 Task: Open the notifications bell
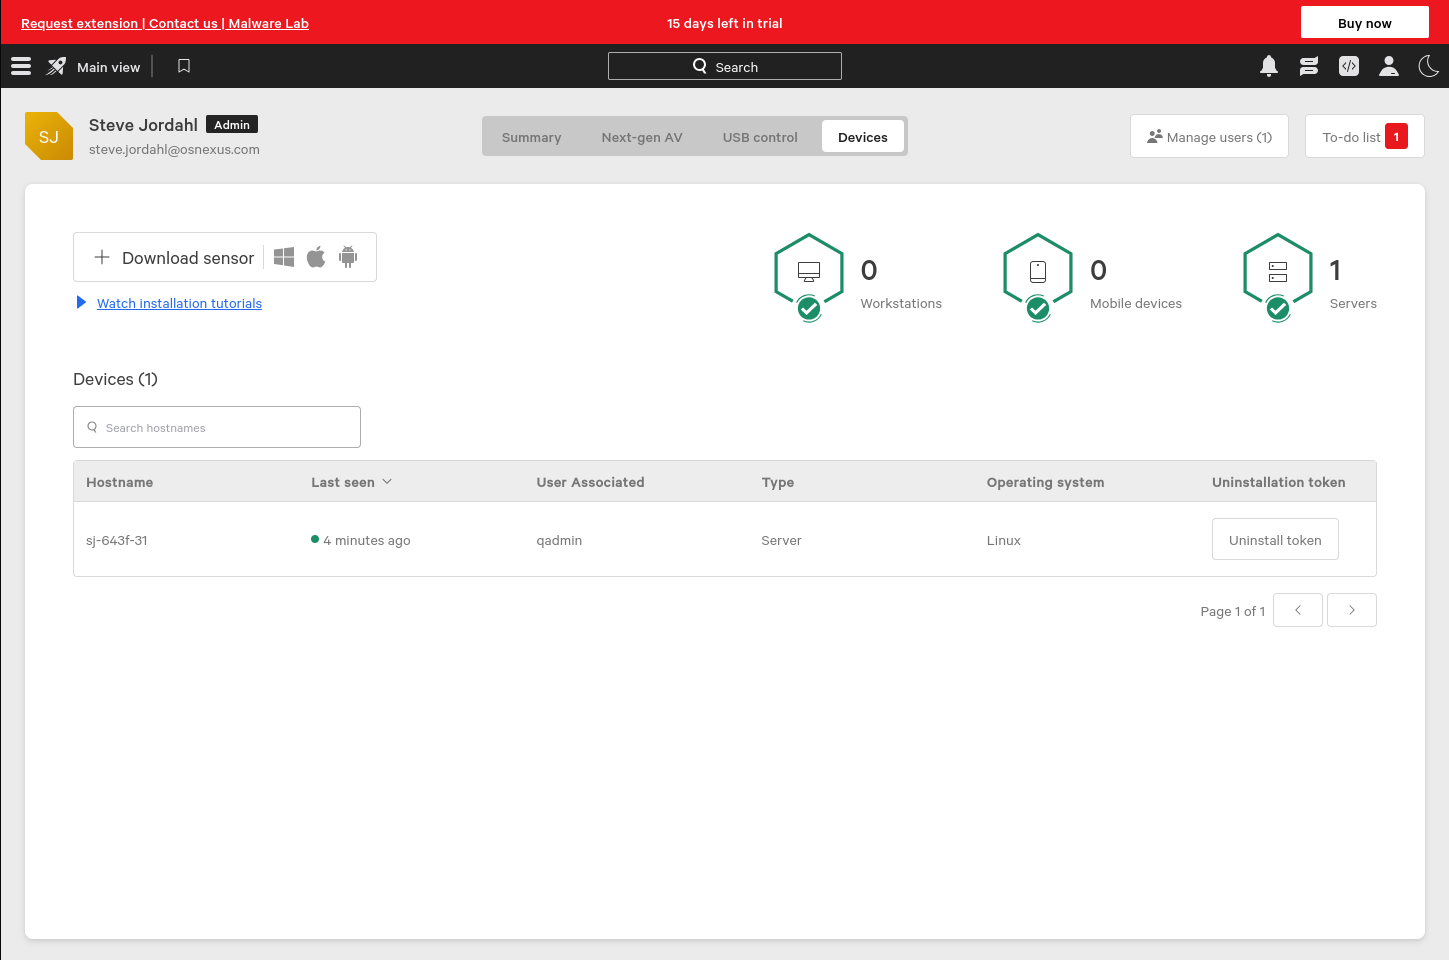pos(1269,66)
